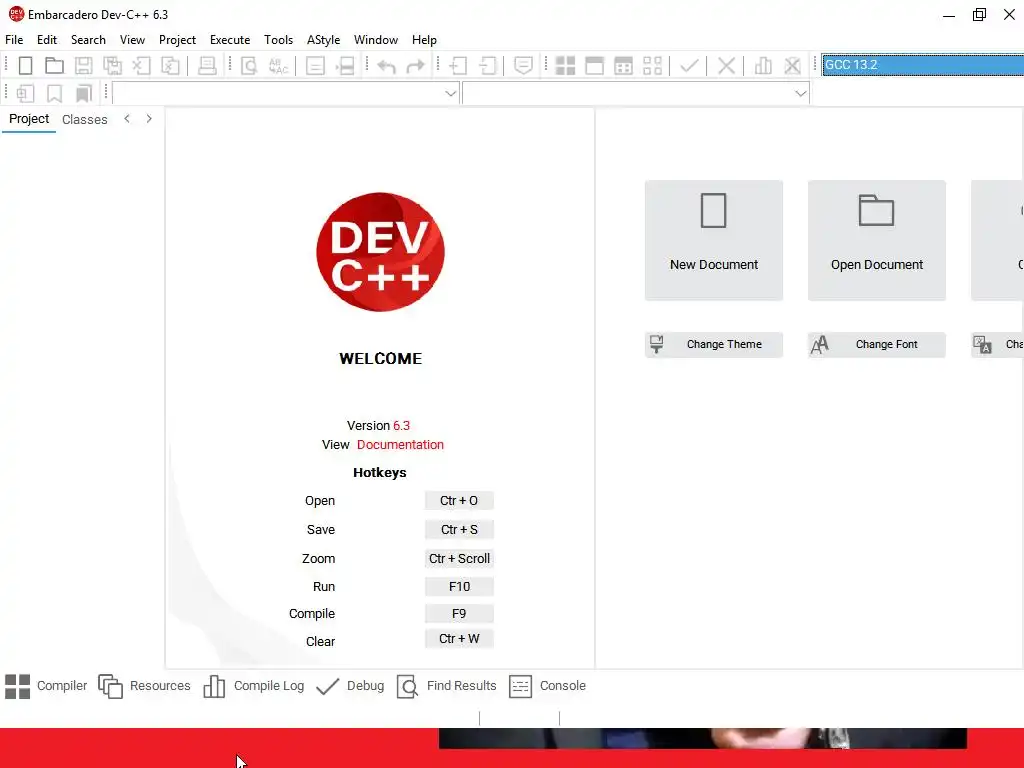Click the Compile and Run toolbar icon
Image resolution: width=1024 pixels, height=768 pixels.
624,65
